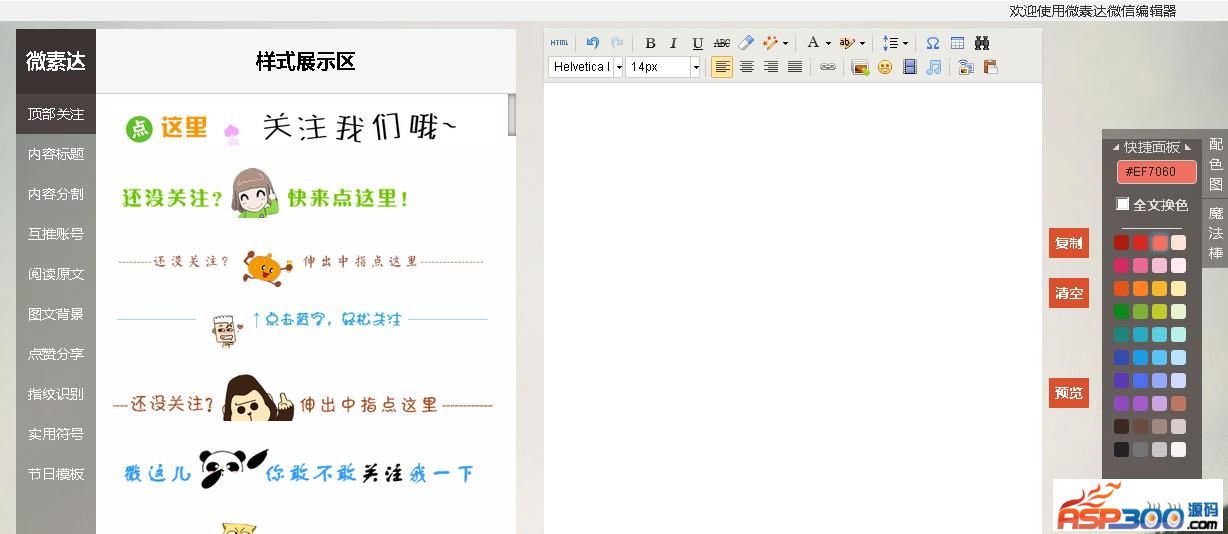Screen dimensions: 1228x534
Task: Collapse the 快捷面板 panel header
Action: (1152, 147)
